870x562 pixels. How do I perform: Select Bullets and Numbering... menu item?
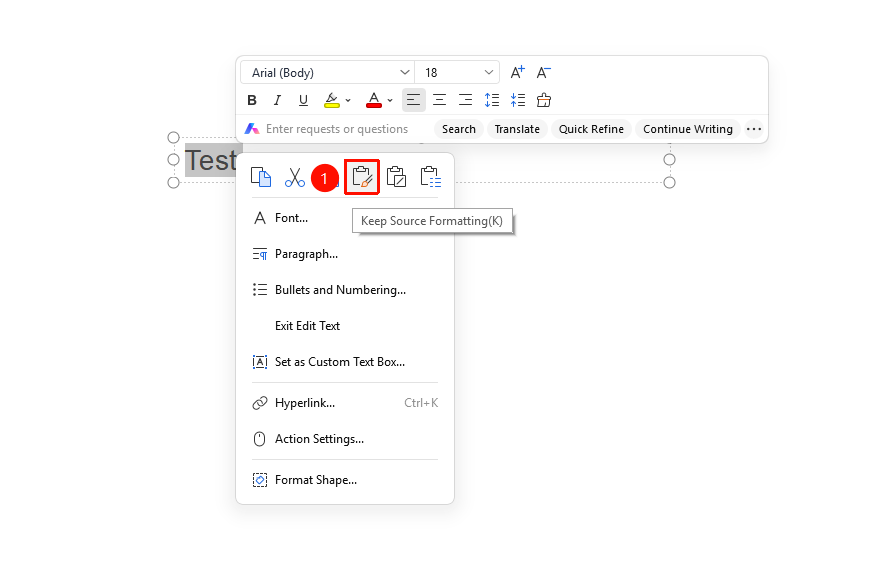coord(345,290)
